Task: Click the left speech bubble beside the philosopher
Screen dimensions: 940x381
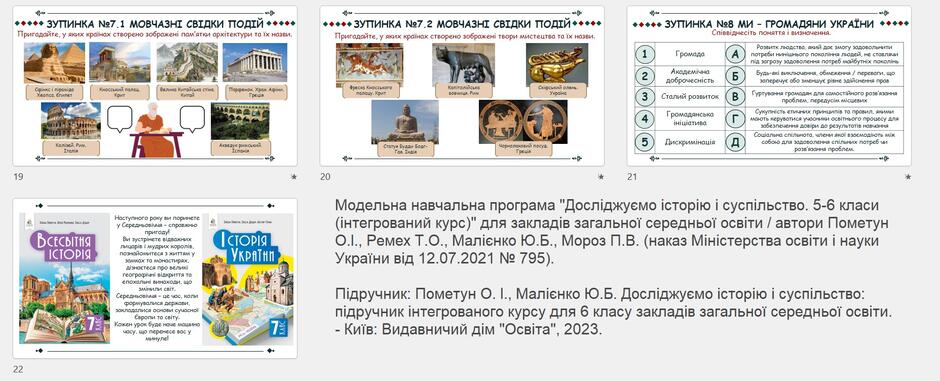Action: [x=120, y=119]
